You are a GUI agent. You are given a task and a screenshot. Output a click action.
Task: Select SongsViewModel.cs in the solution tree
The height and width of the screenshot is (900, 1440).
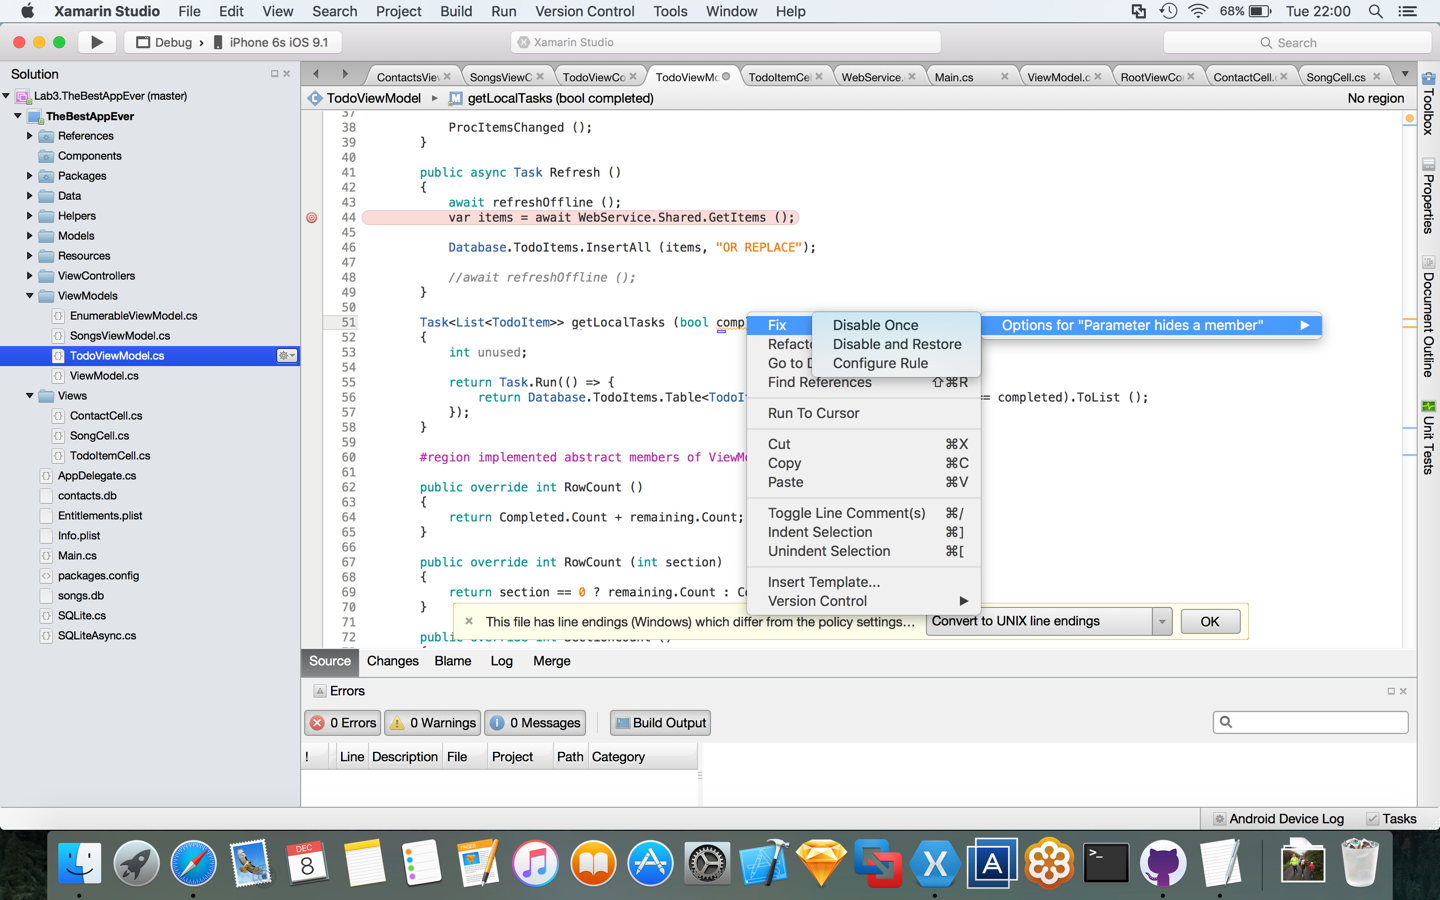(120, 336)
